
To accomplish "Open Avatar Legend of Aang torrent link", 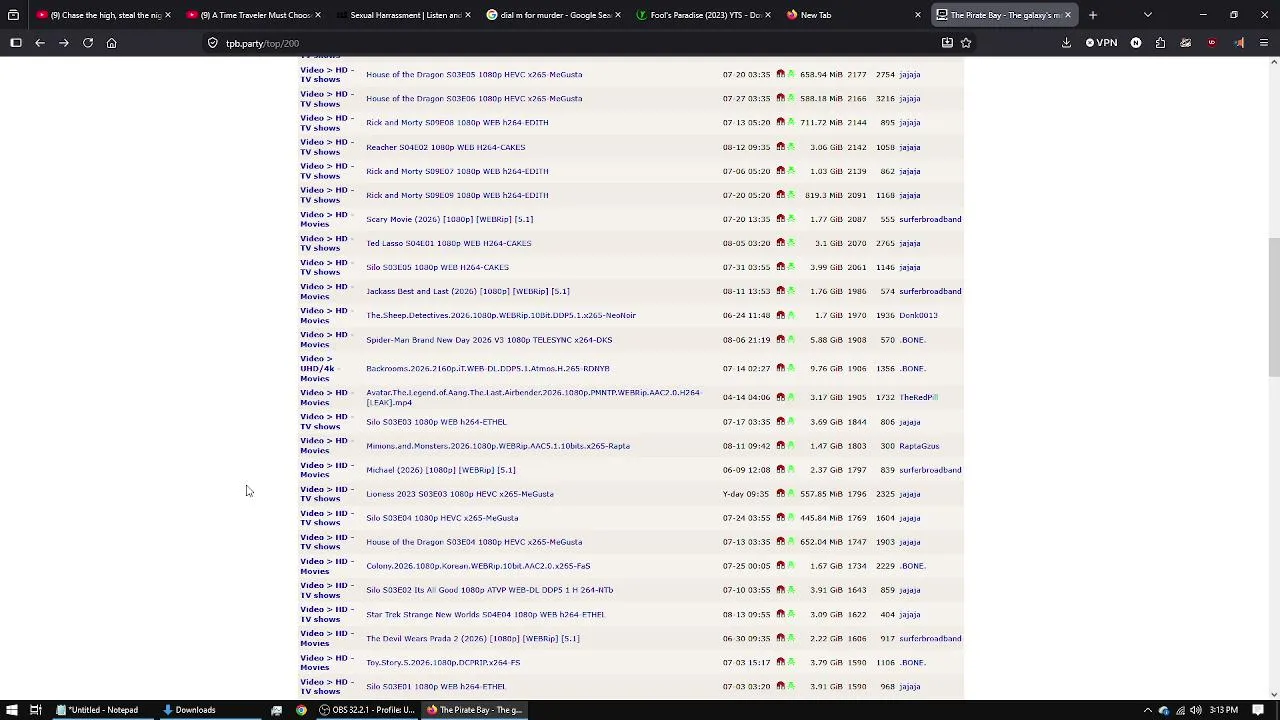I will pos(533,397).
